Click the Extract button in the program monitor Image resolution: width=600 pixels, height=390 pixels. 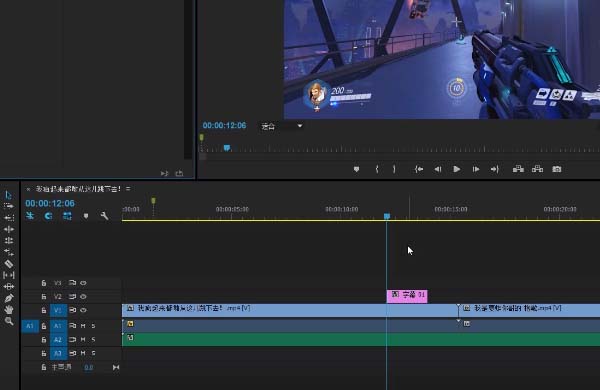(537, 169)
